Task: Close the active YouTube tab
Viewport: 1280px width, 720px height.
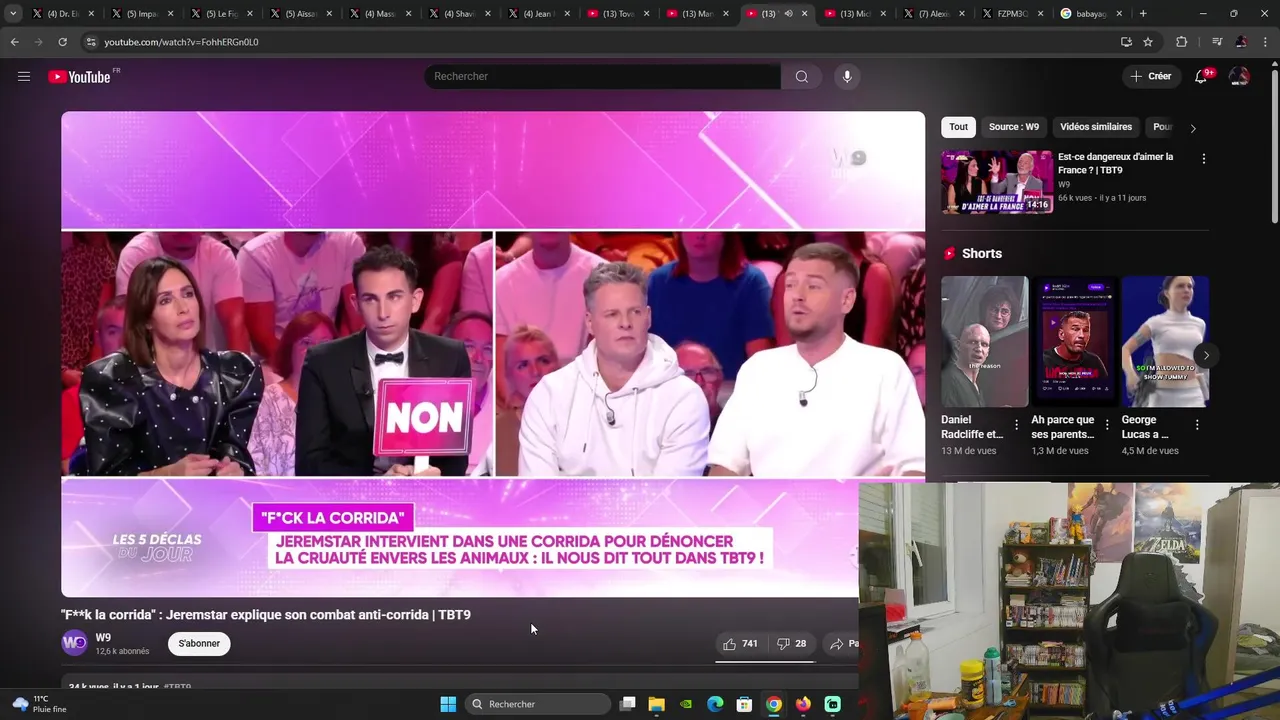Action: tap(805, 14)
